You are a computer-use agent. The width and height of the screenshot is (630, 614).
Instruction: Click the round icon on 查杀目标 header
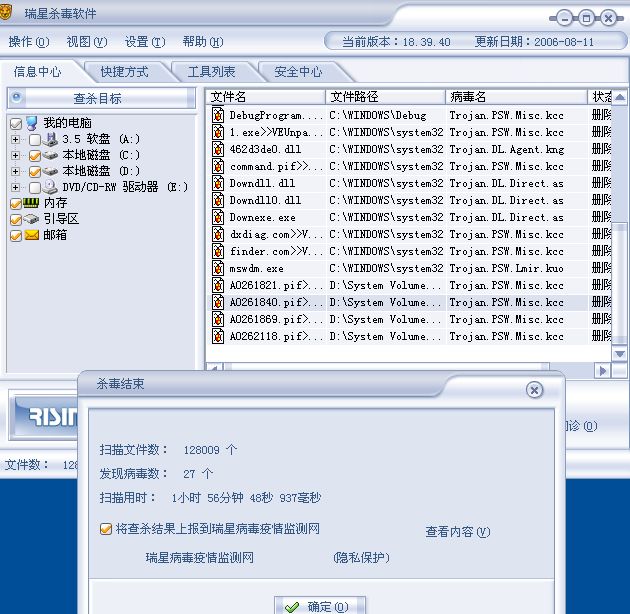[x=16, y=98]
